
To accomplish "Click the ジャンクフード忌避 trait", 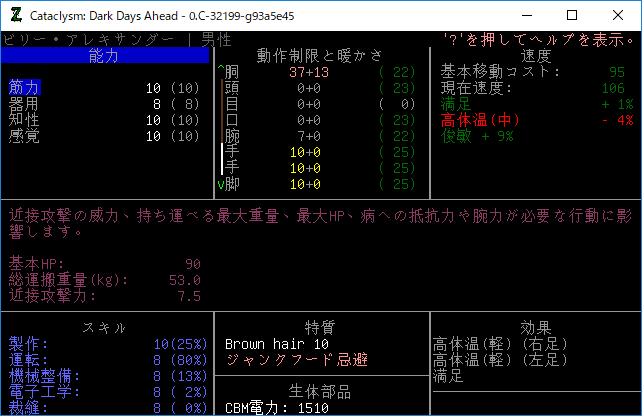I will tap(296, 360).
